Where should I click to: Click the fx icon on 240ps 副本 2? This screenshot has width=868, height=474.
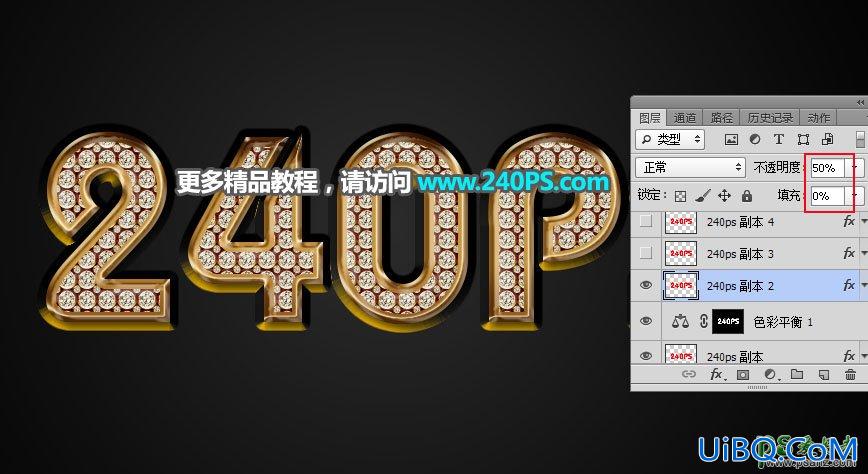[849, 285]
